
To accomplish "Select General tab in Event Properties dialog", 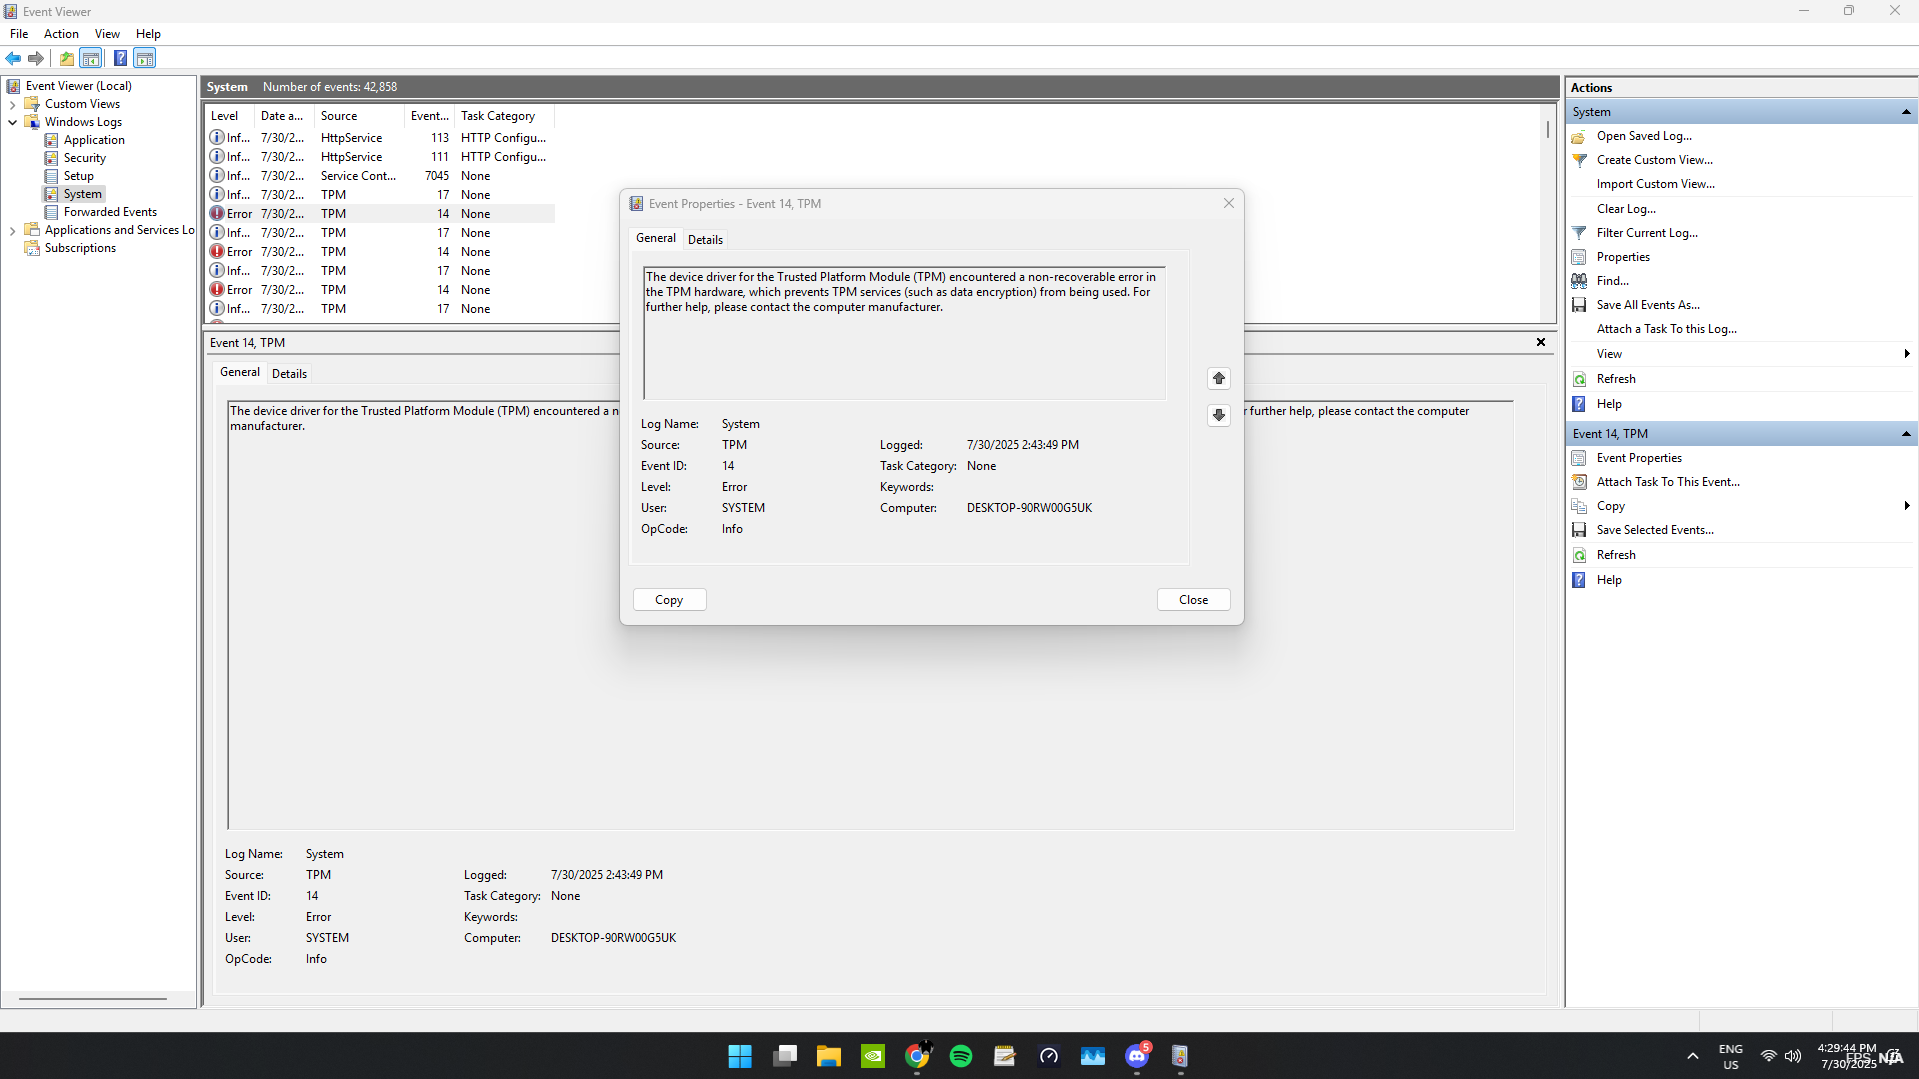I will [x=656, y=238].
